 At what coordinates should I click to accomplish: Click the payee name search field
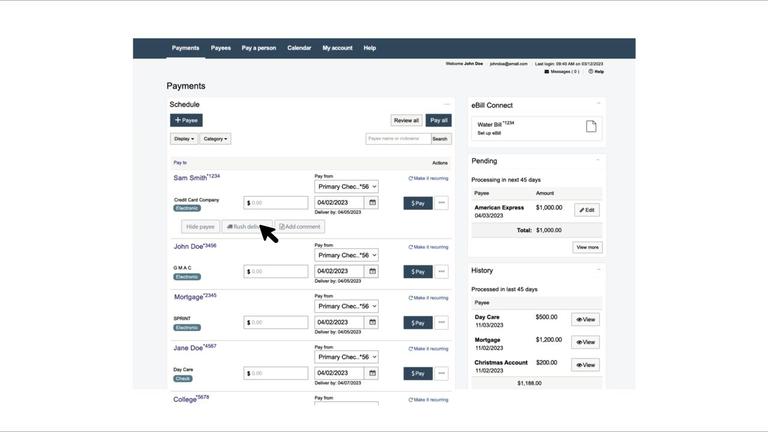pyautogui.click(x=397, y=139)
